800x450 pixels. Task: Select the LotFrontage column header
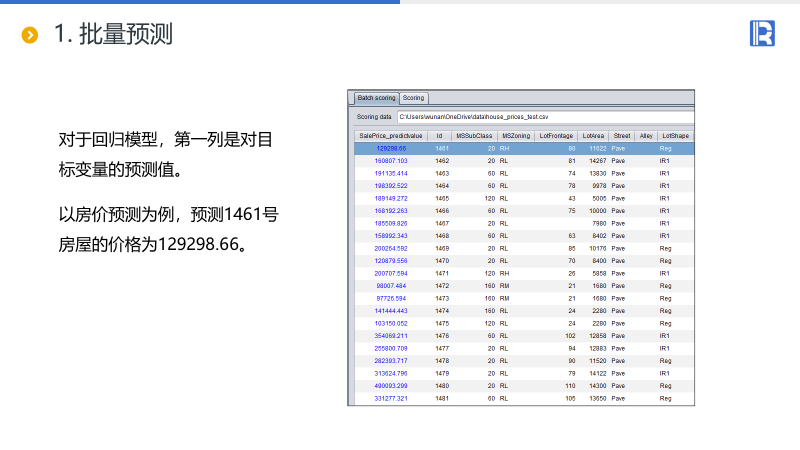pyautogui.click(x=556, y=135)
